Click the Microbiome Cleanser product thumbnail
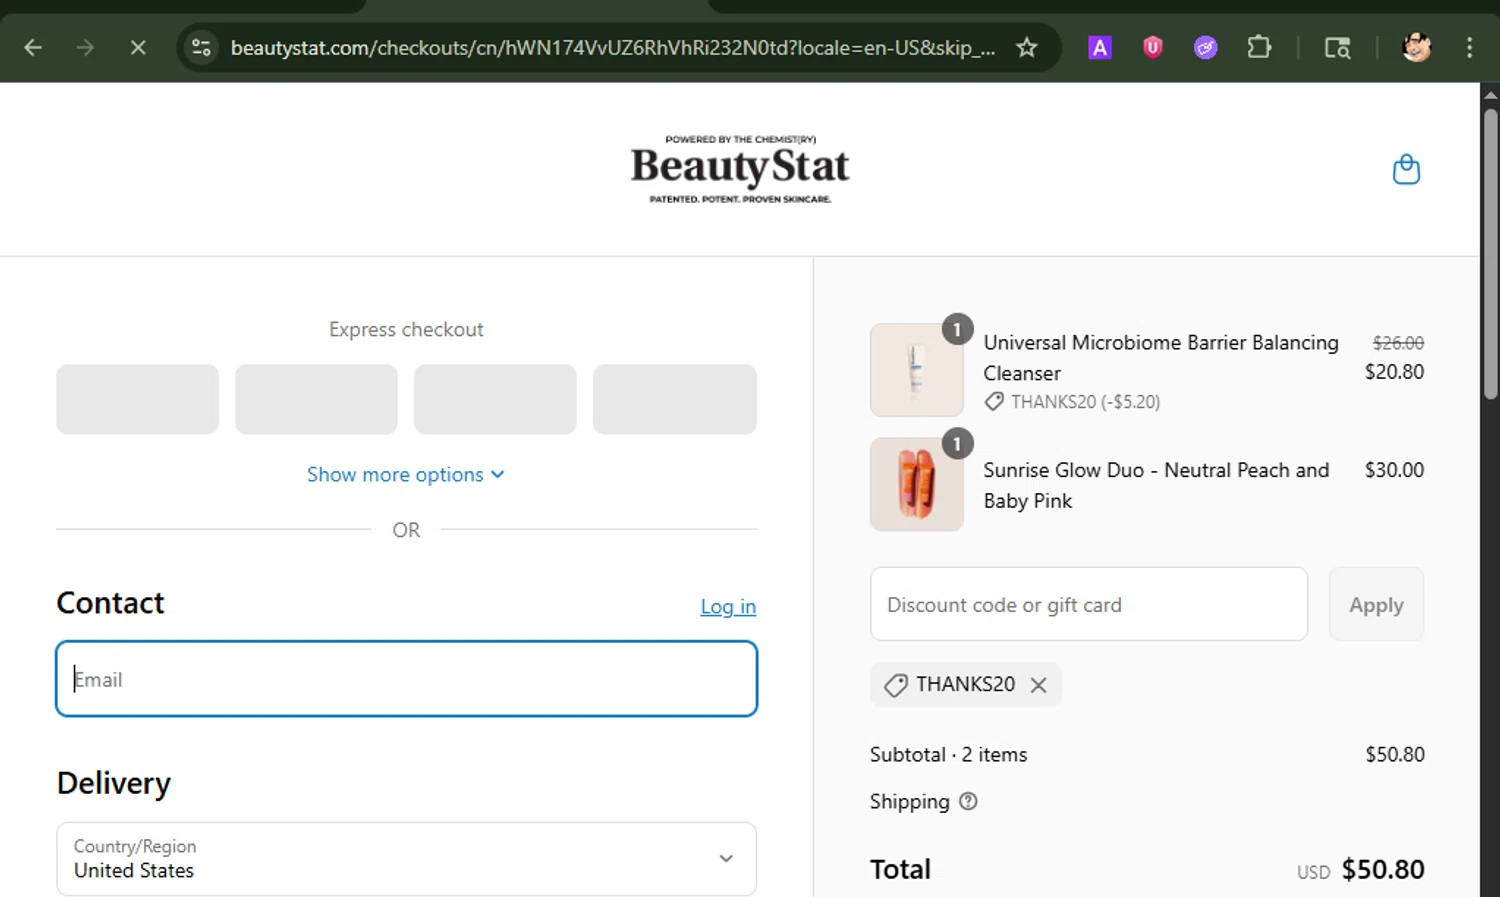 coord(917,370)
